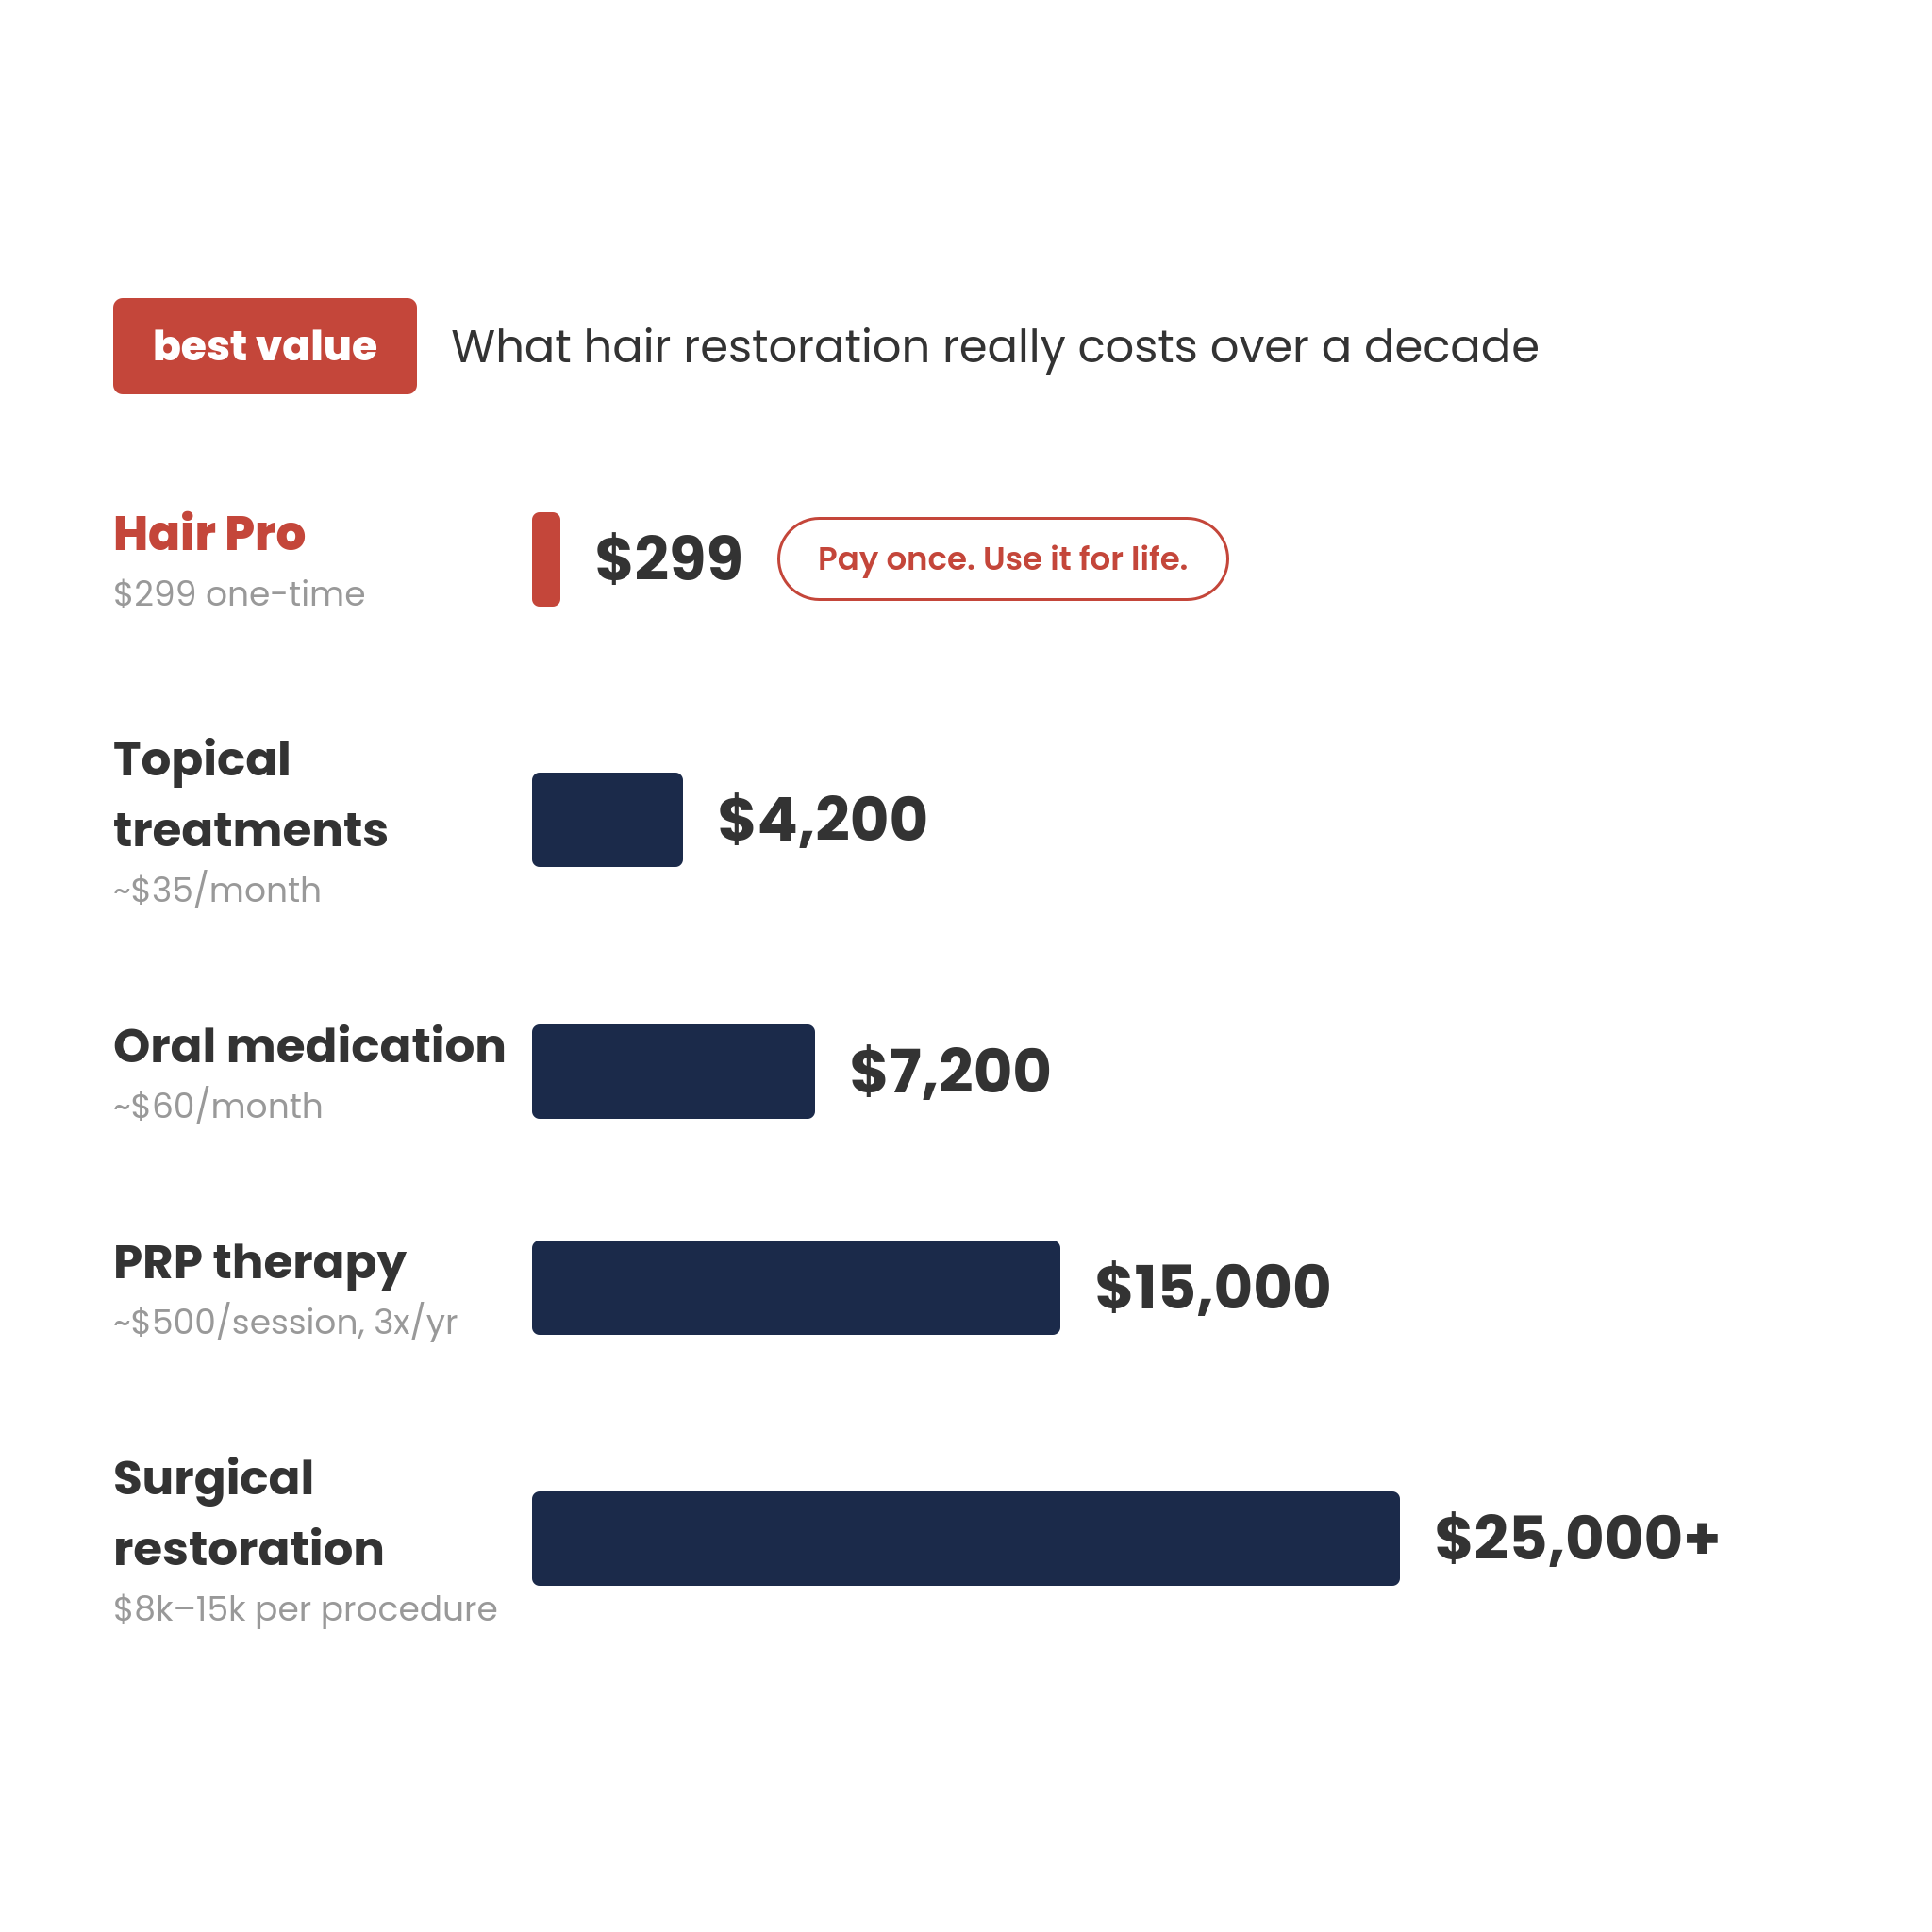
Task: Click the navy Topical treatments bar
Action: click(607, 820)
